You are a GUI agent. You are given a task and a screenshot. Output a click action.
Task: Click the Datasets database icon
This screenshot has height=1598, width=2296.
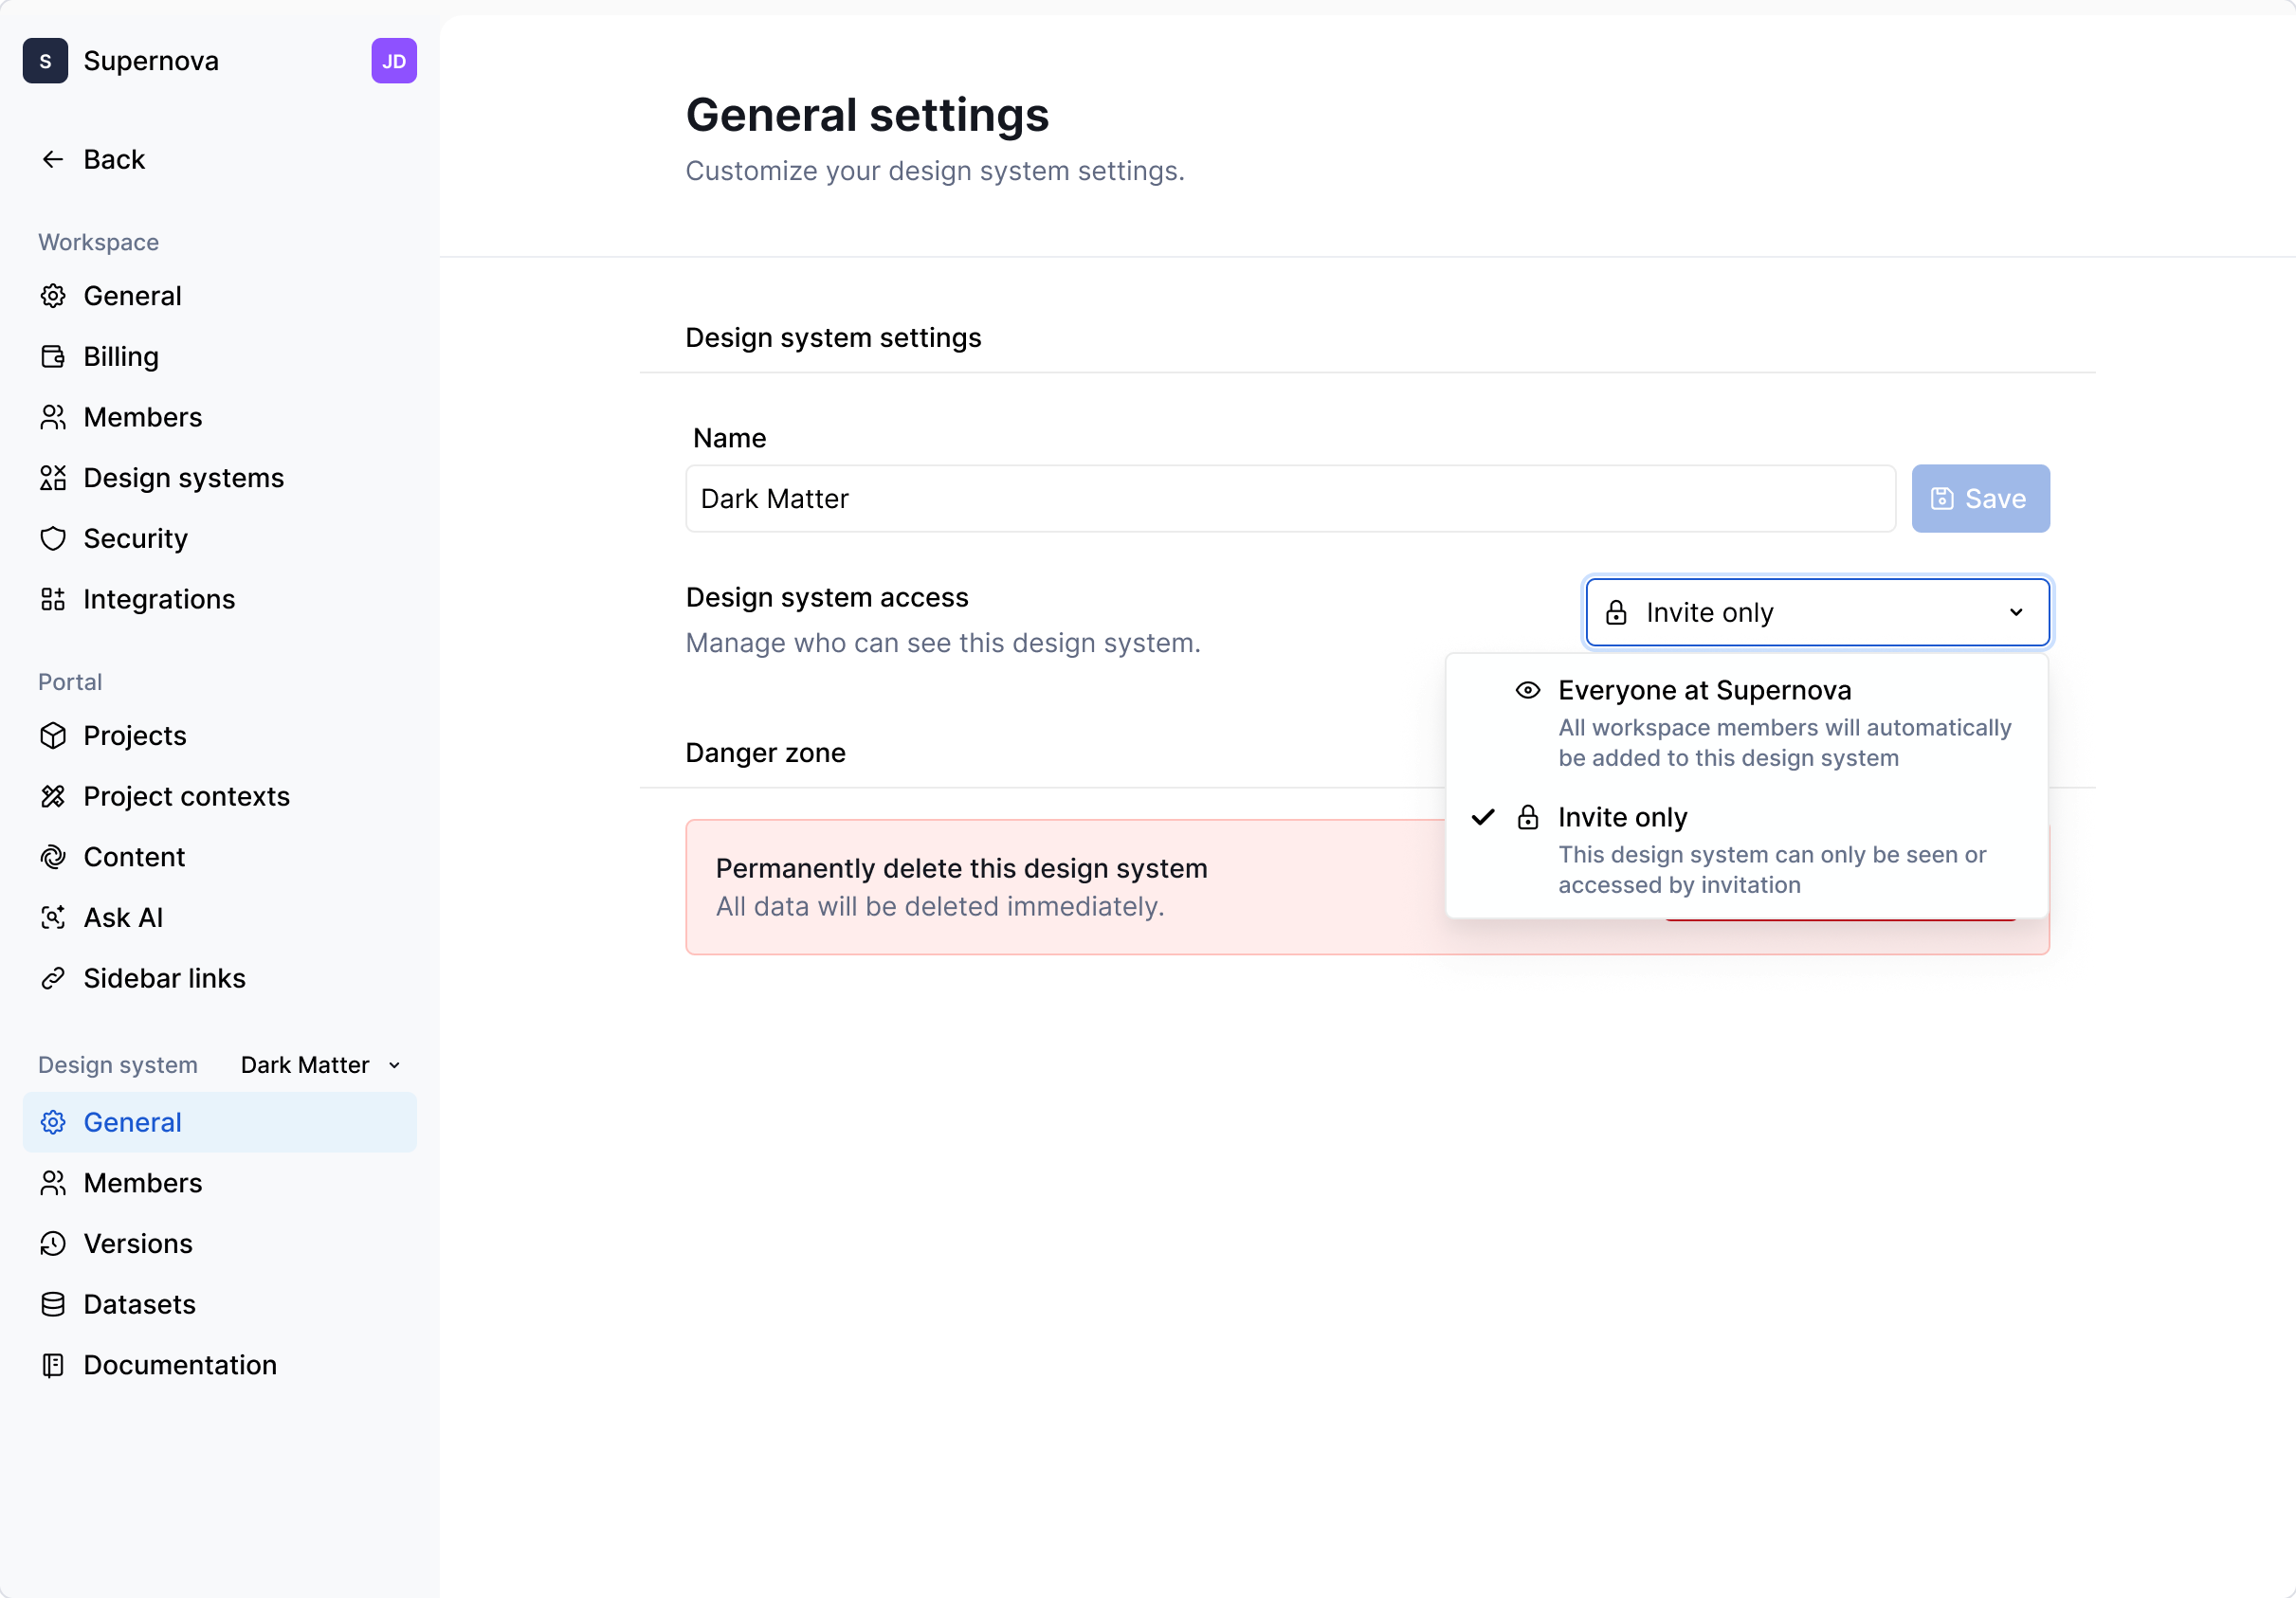[54, 1304]
